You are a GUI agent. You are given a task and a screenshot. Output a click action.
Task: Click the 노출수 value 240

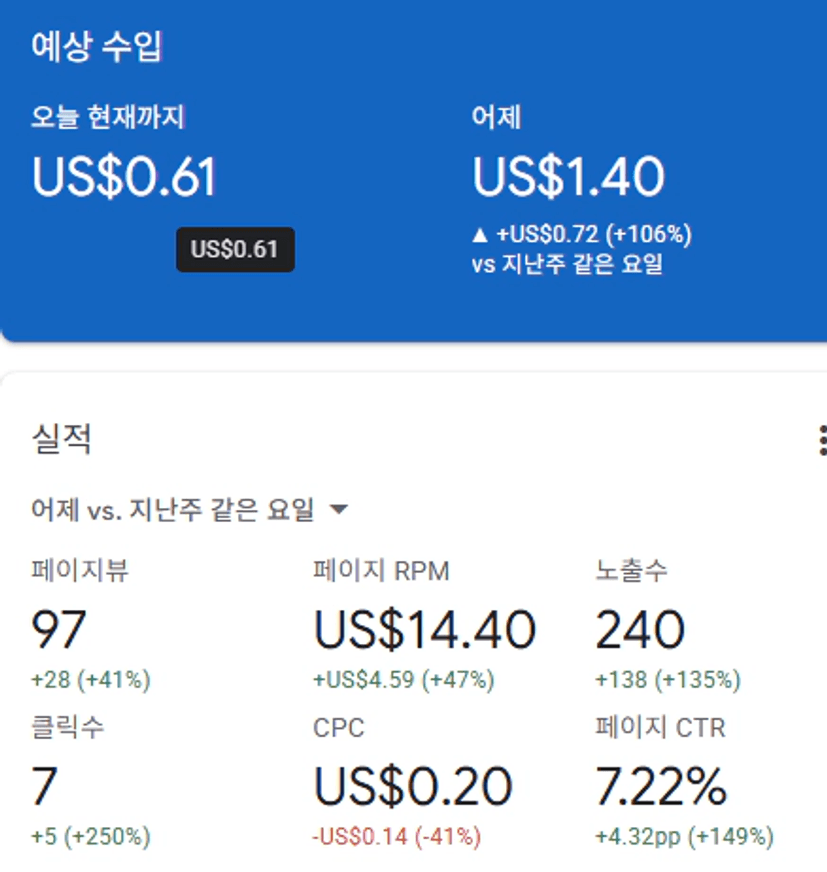[x=640, y=630]
